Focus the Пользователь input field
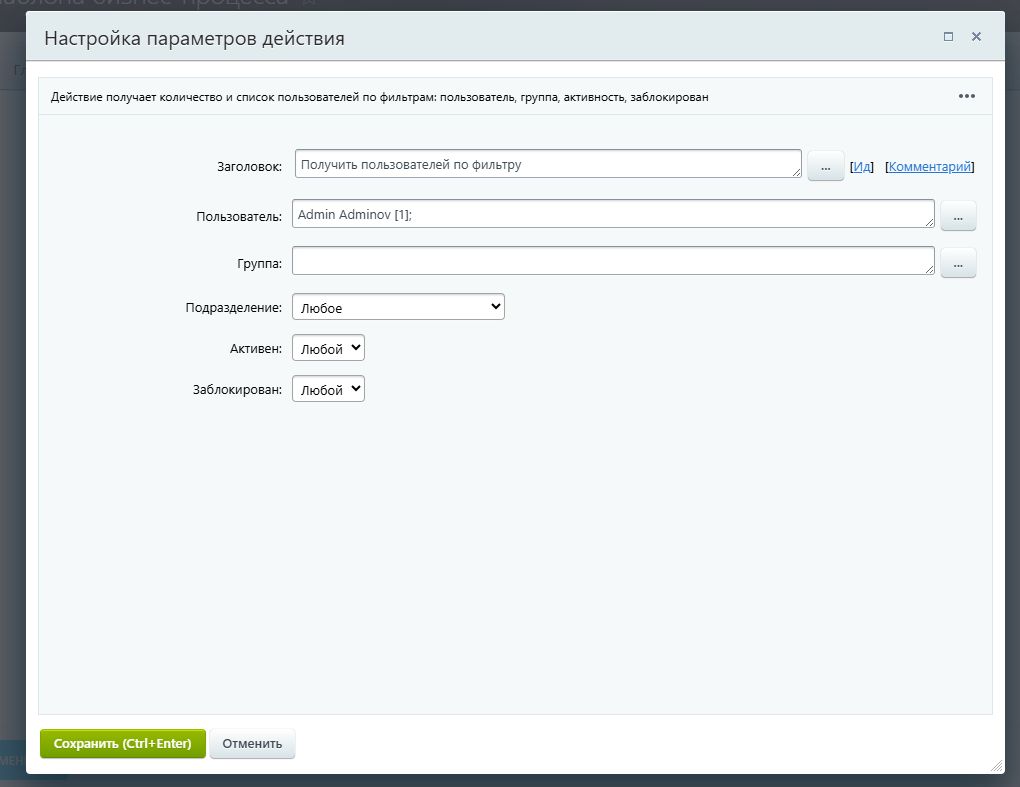 (x=612, y=214)
